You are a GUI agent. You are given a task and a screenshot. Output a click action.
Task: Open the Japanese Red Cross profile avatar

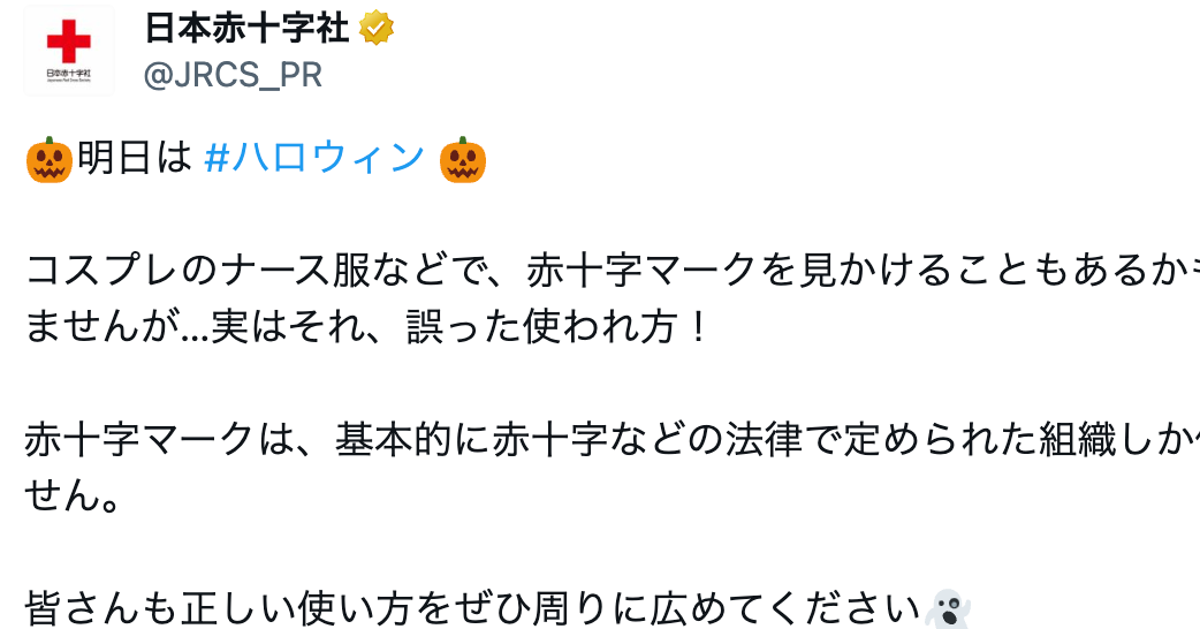[69, 50]
